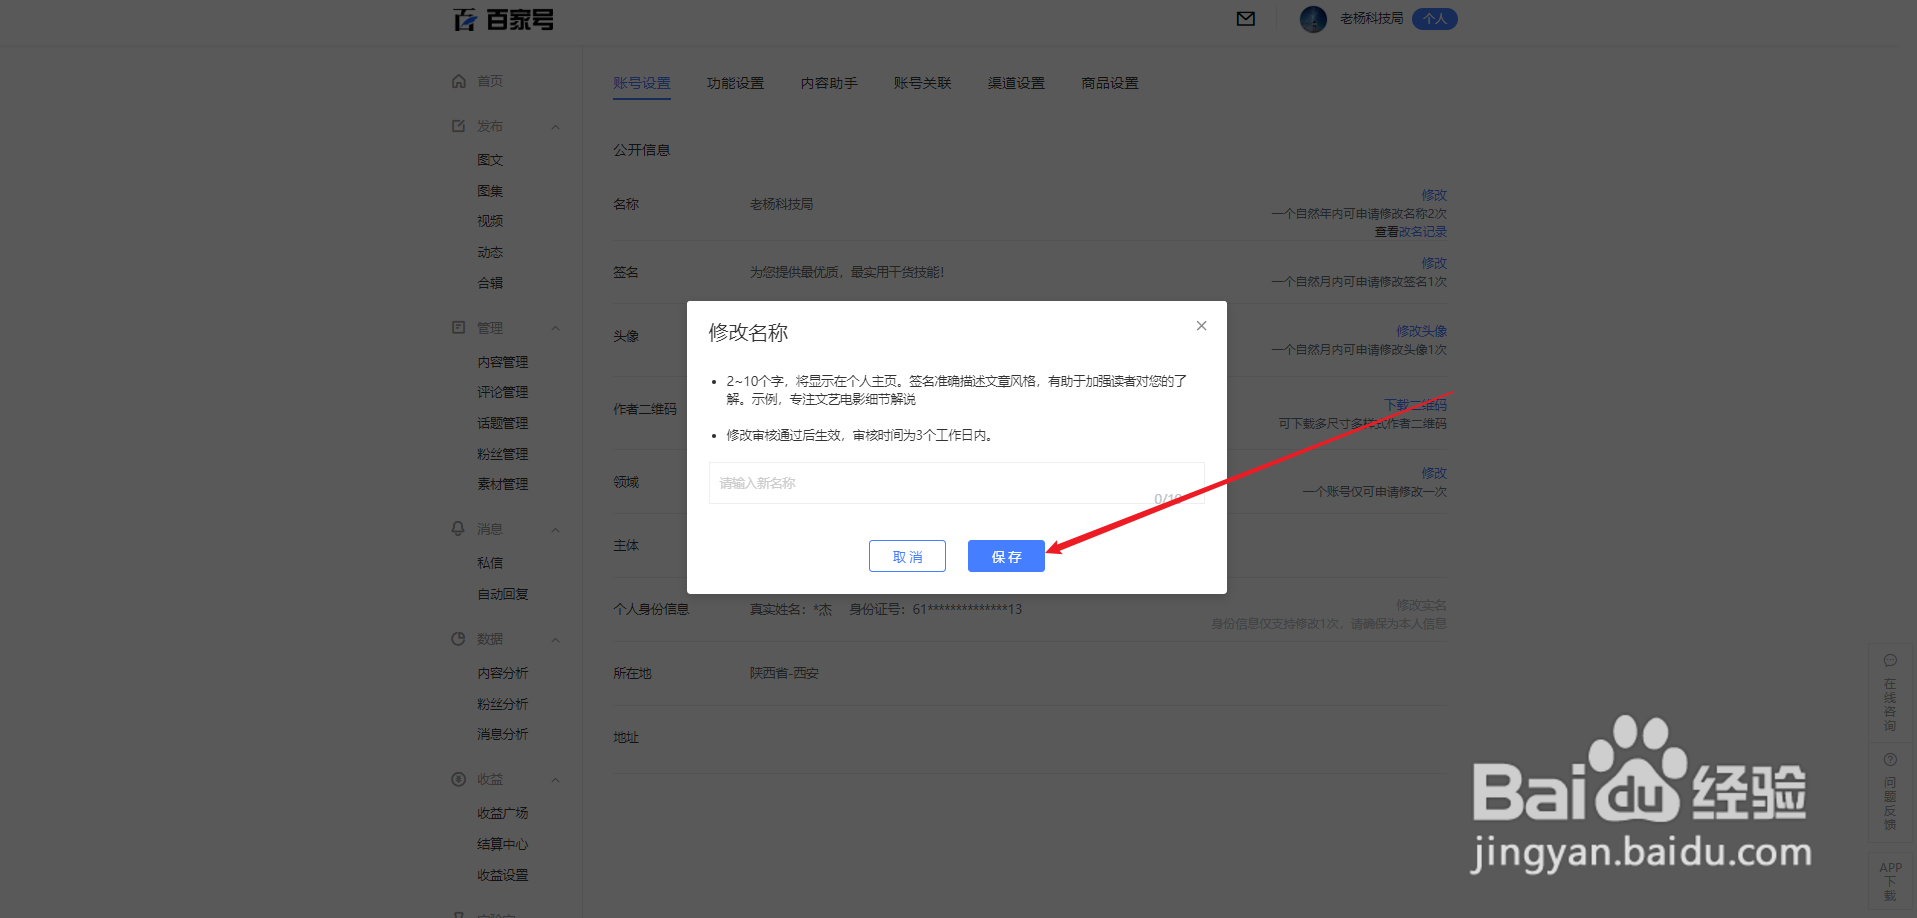Image resolution: width=1917 pixels, height=918 pixels.
Task: Open 动态 under 发布
Action: (490, 253)
